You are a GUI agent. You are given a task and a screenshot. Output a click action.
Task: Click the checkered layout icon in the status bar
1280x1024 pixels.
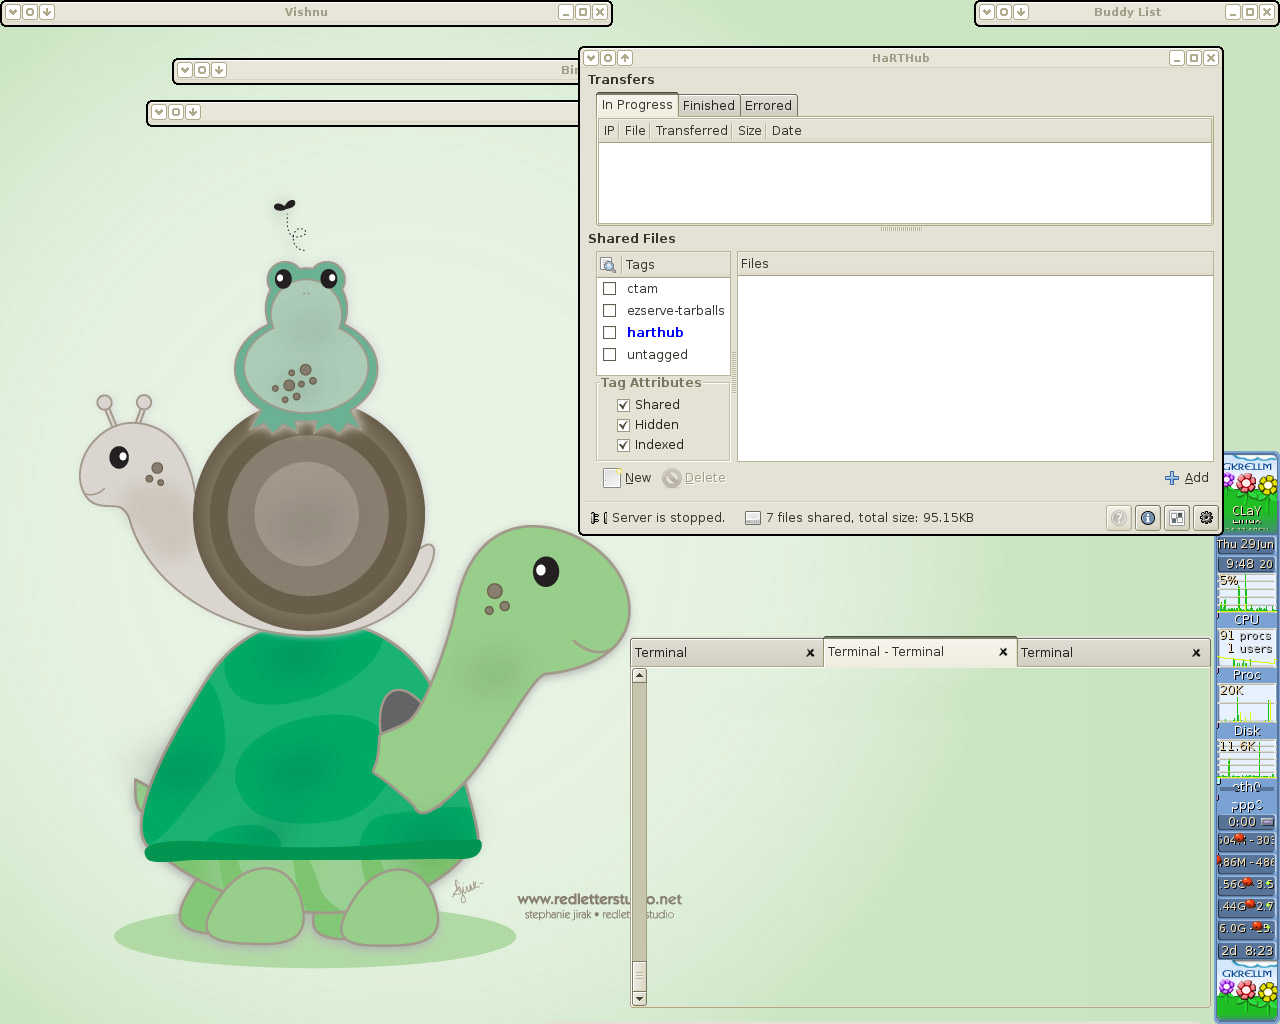tap(1177, 518)
